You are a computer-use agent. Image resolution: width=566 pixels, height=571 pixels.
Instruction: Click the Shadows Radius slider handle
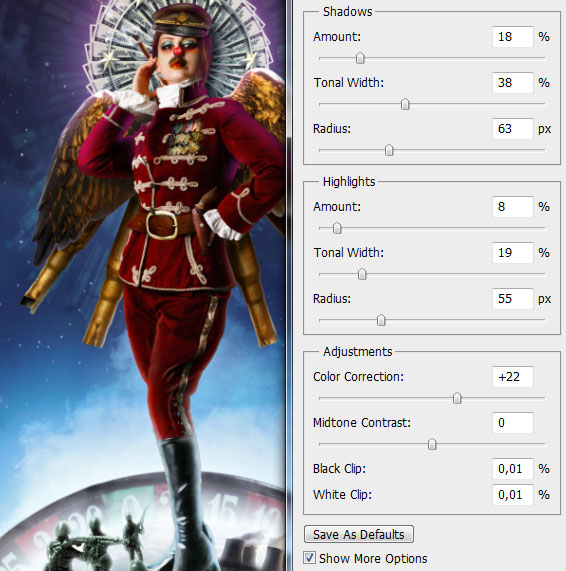coord(389,150)
